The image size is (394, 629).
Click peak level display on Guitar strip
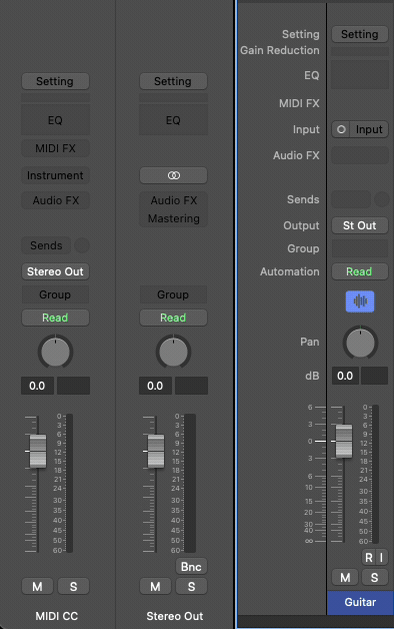[x=374, y=376]
